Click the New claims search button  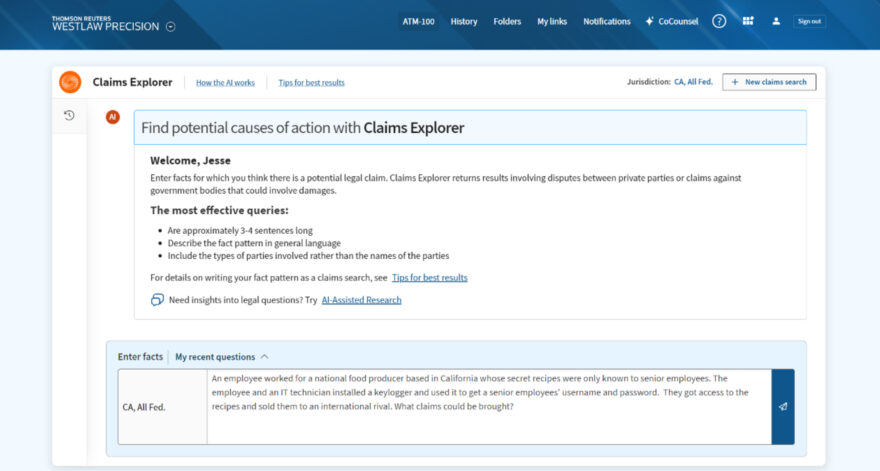769,82
